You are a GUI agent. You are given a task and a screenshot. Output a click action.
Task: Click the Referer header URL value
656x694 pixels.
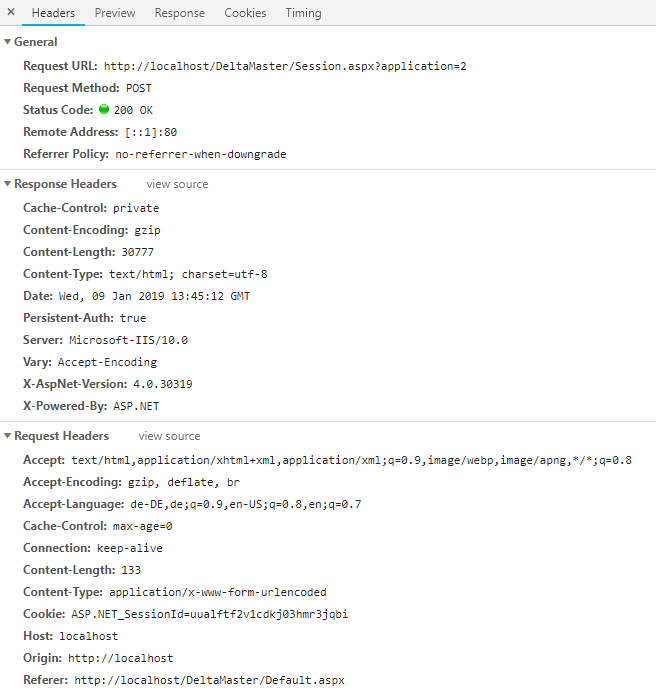point(208,680)
